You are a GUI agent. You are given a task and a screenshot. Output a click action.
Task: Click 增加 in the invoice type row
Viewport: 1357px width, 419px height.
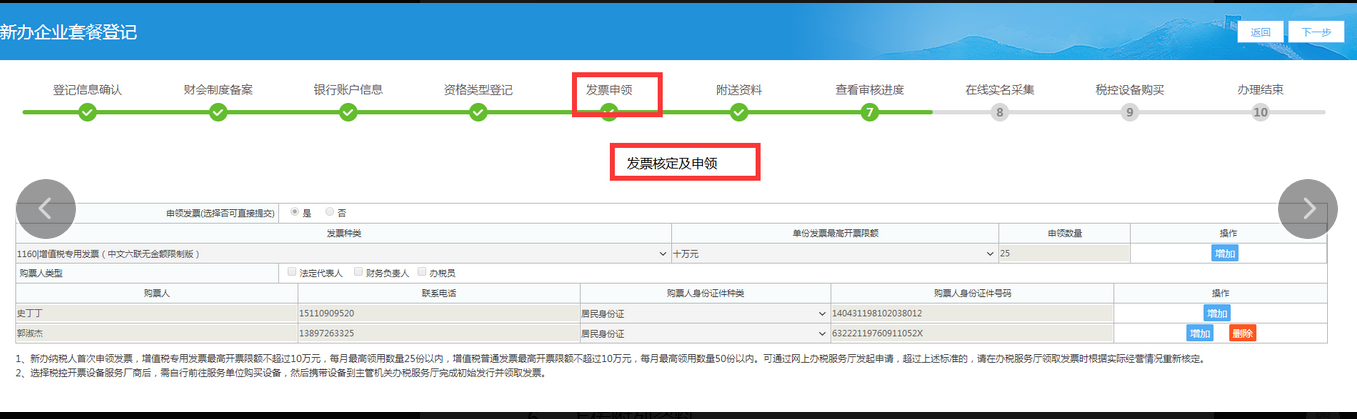[1225, 254]
